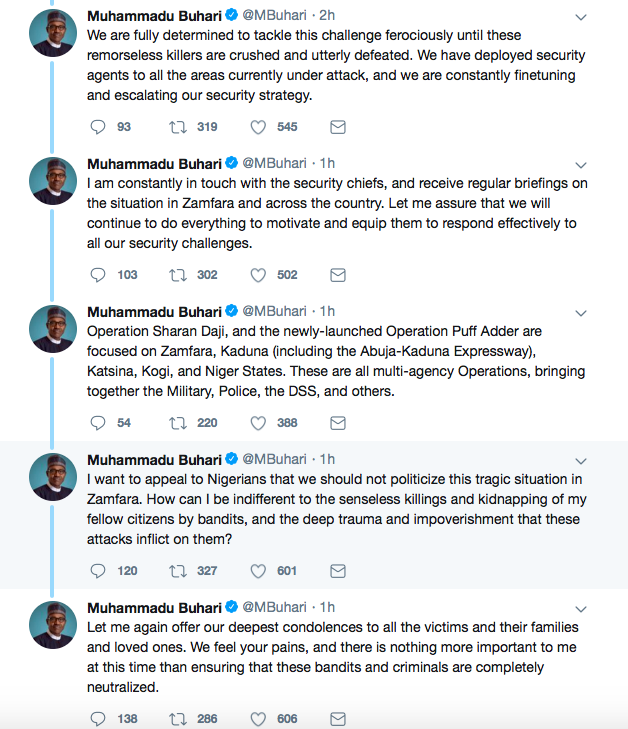628x729 pixels.
Task: Retweet the tweet with 319 retweets
Action: click(178, 127)
